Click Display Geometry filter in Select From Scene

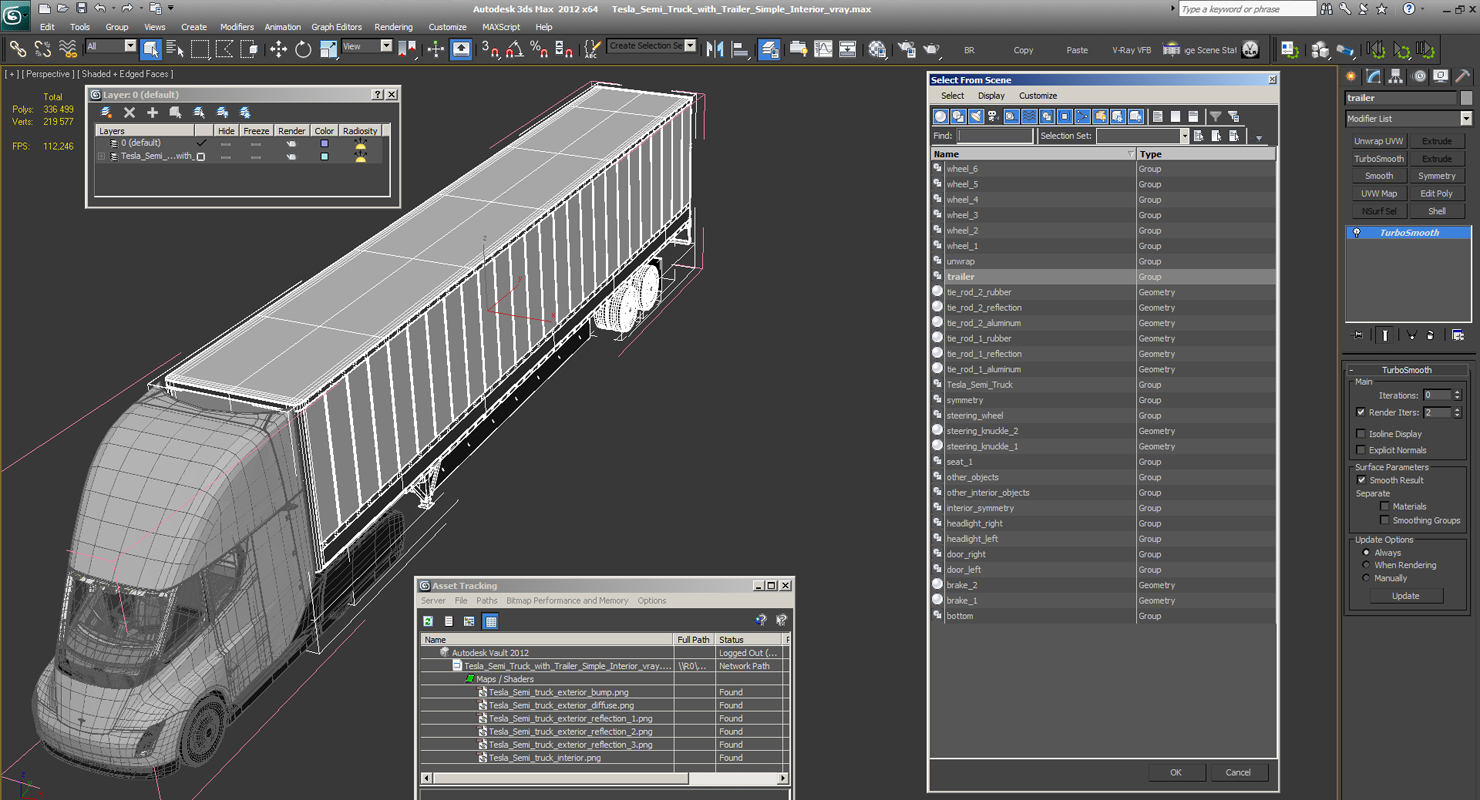pos(941,117)
